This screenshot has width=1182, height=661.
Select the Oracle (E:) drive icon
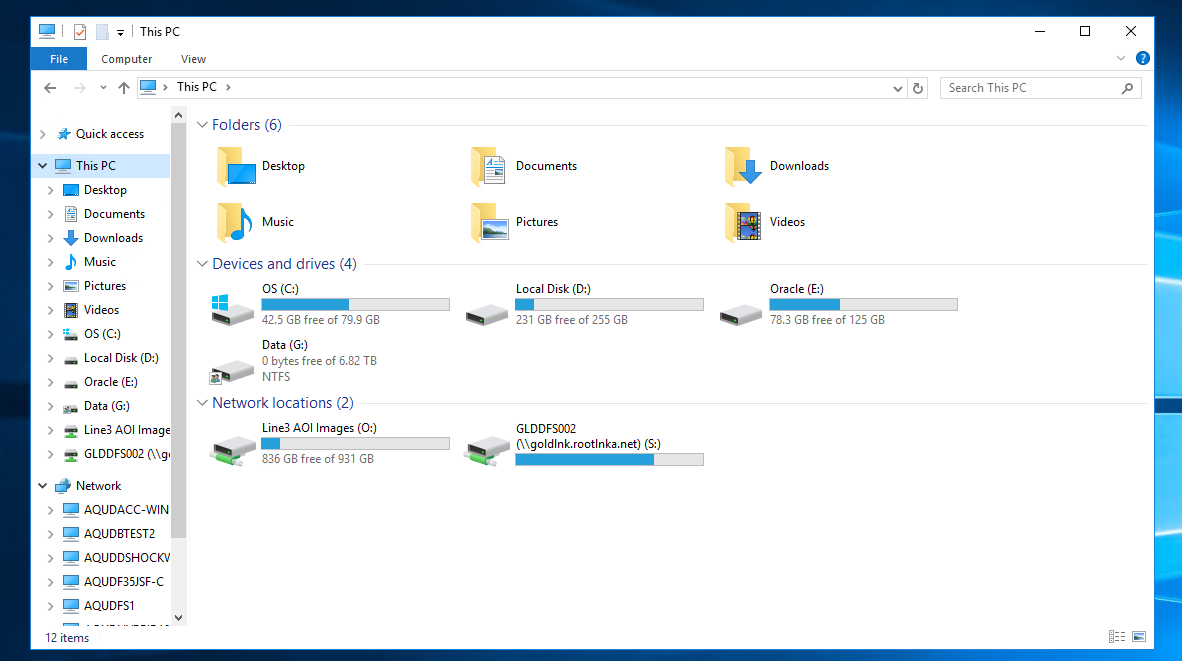pos(741,314)
